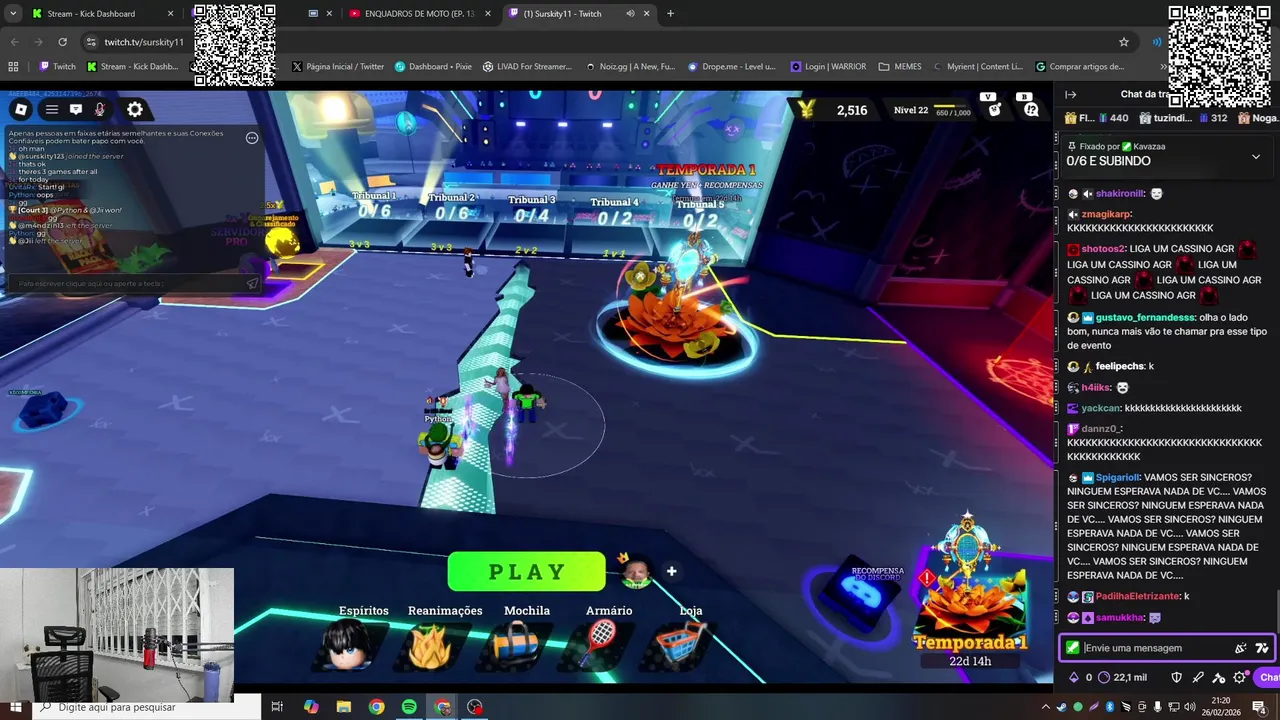
Task: Toggle the in-game chat bubble icon
Action: (x=76, y=110)
